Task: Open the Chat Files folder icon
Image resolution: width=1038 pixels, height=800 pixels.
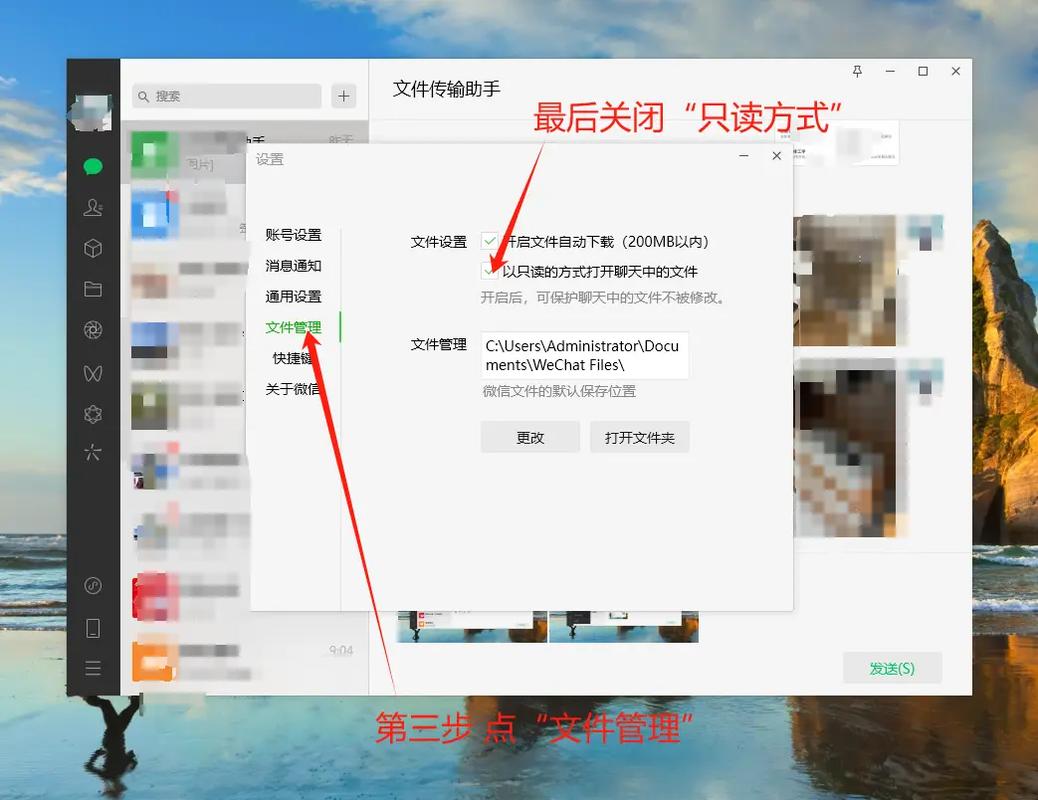Action: pos(92,288)
